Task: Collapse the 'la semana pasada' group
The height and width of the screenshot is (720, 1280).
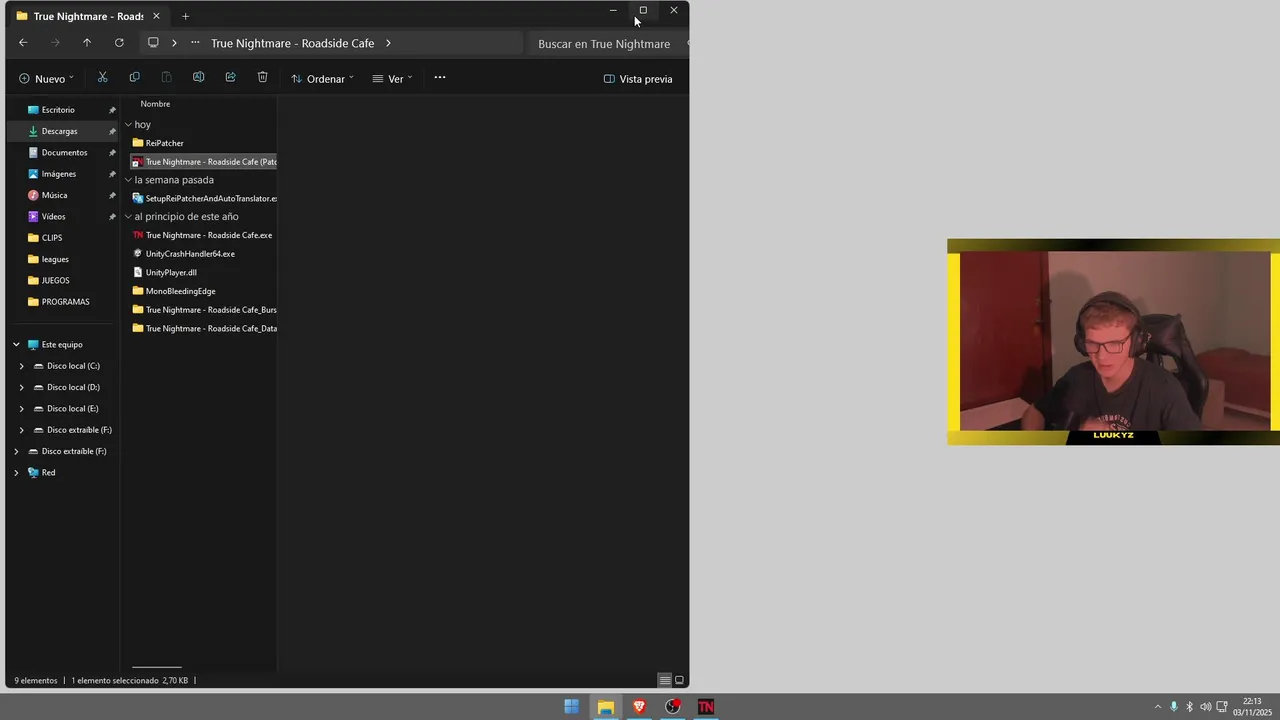Action: coord(128,180)
